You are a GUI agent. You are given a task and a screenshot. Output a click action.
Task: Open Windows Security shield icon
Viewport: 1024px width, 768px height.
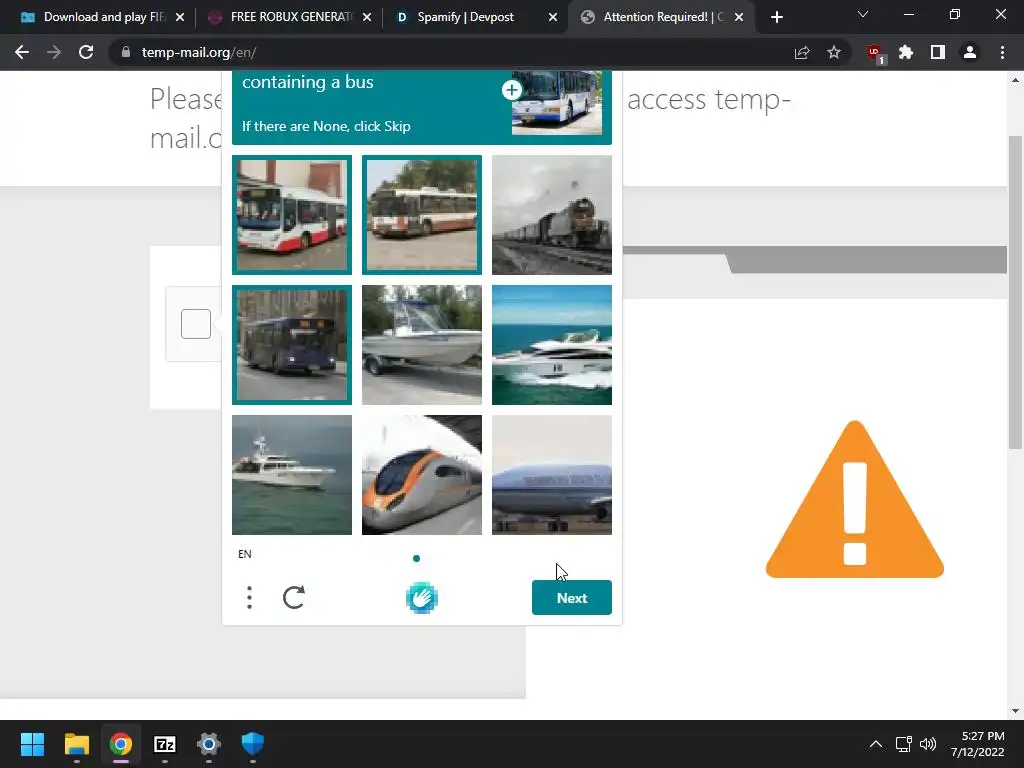click(253, 744)
